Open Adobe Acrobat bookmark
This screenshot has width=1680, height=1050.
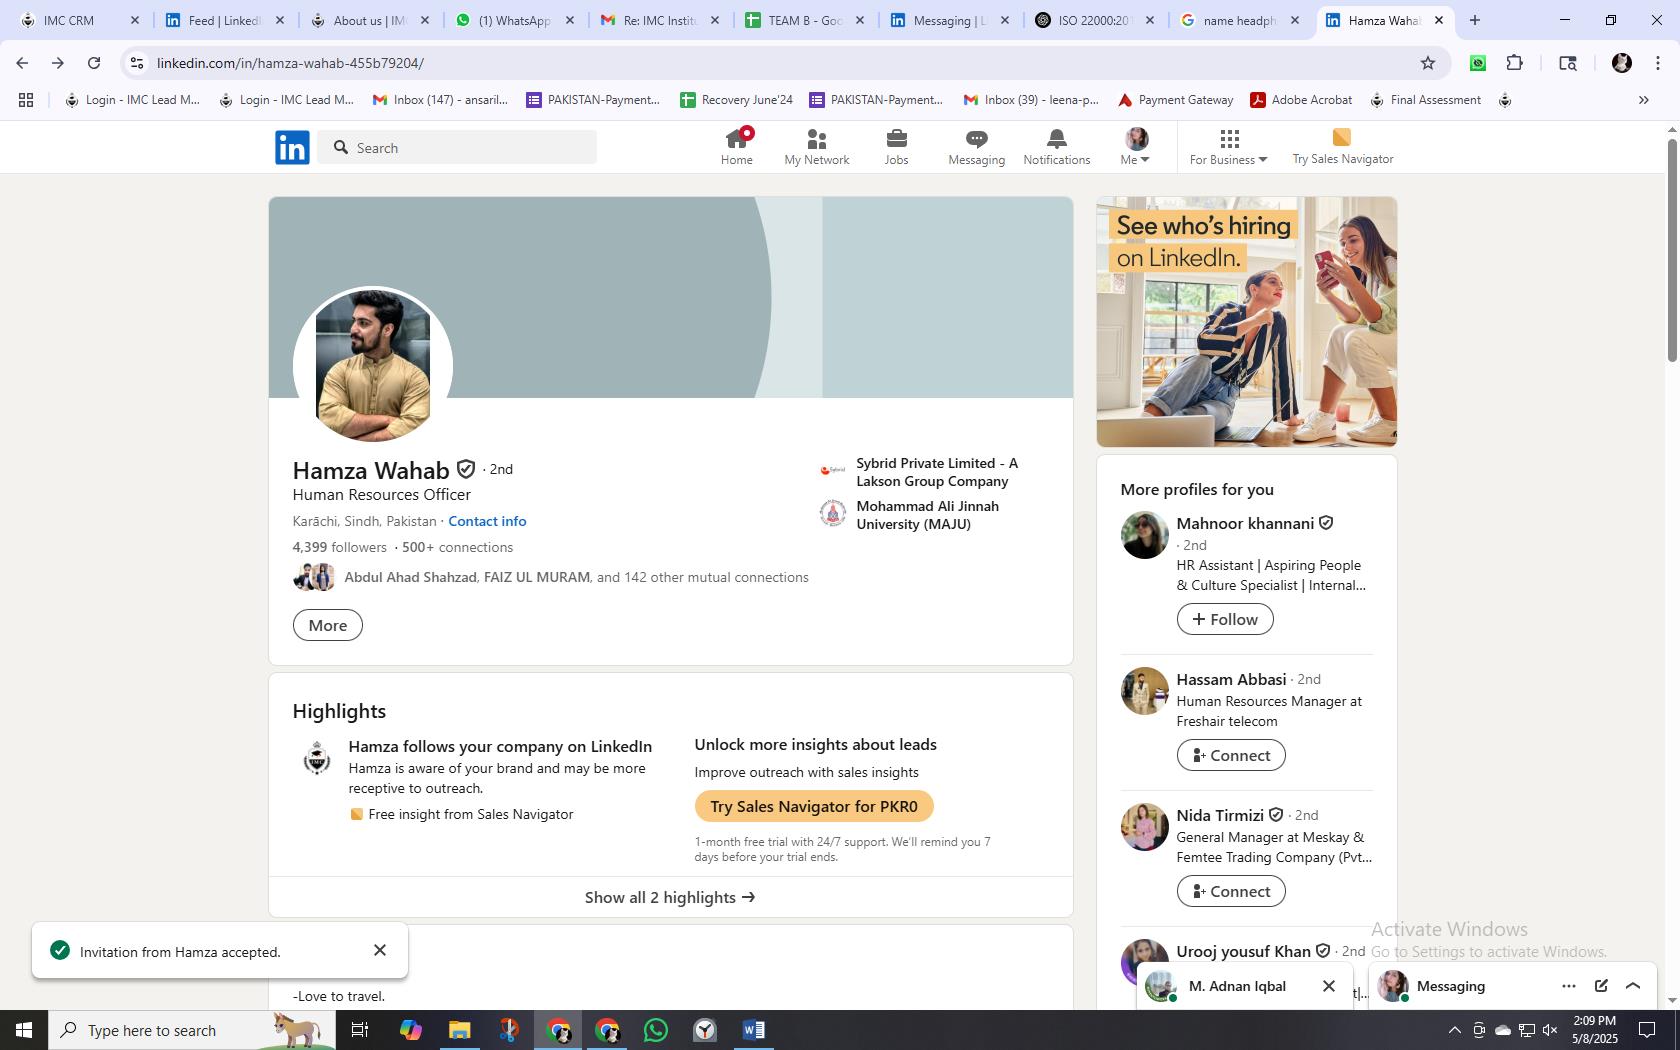(1301, 100)
